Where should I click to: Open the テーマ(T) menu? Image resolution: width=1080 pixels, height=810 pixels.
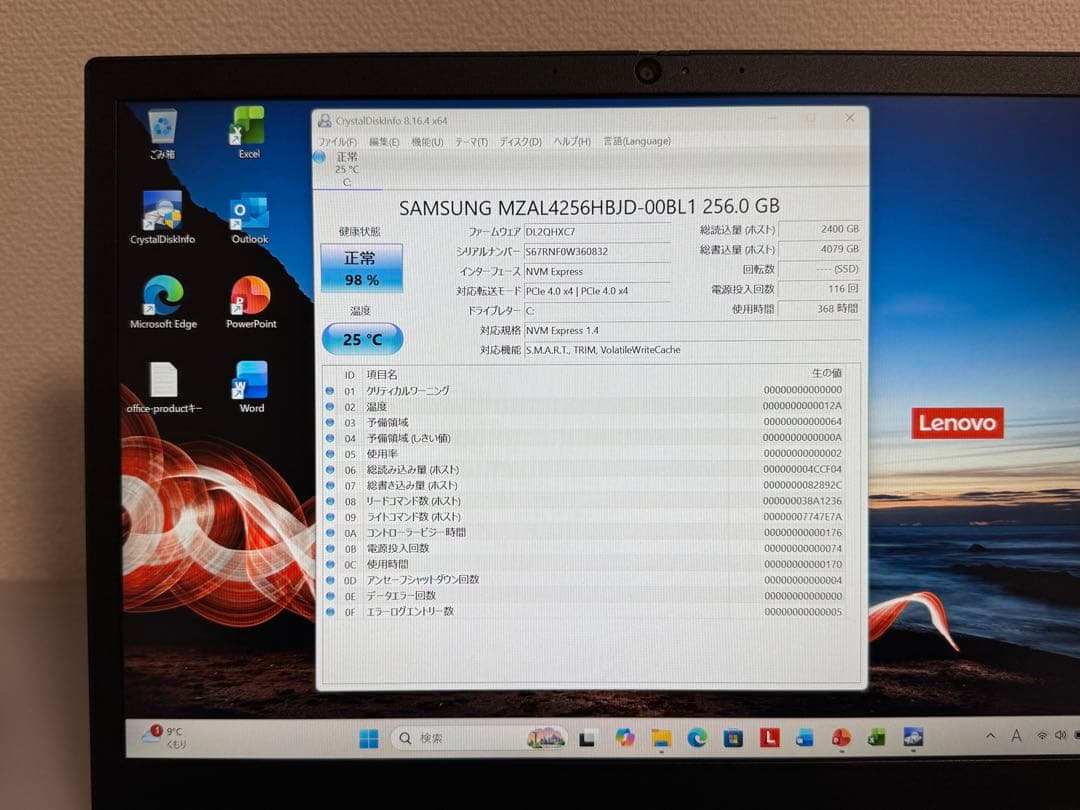(x=471, y=141)
